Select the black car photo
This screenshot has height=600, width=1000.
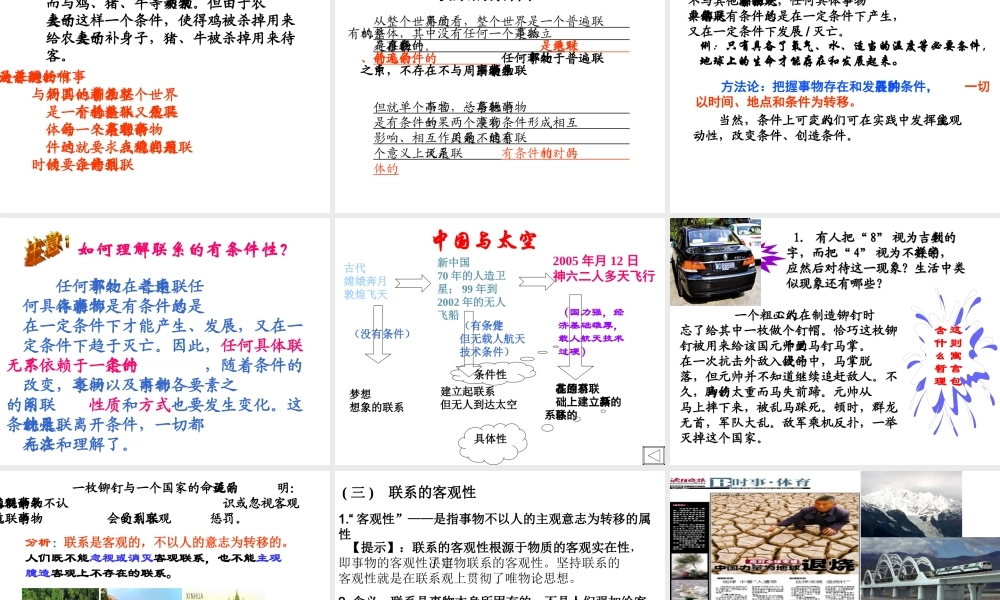point(715,261)
